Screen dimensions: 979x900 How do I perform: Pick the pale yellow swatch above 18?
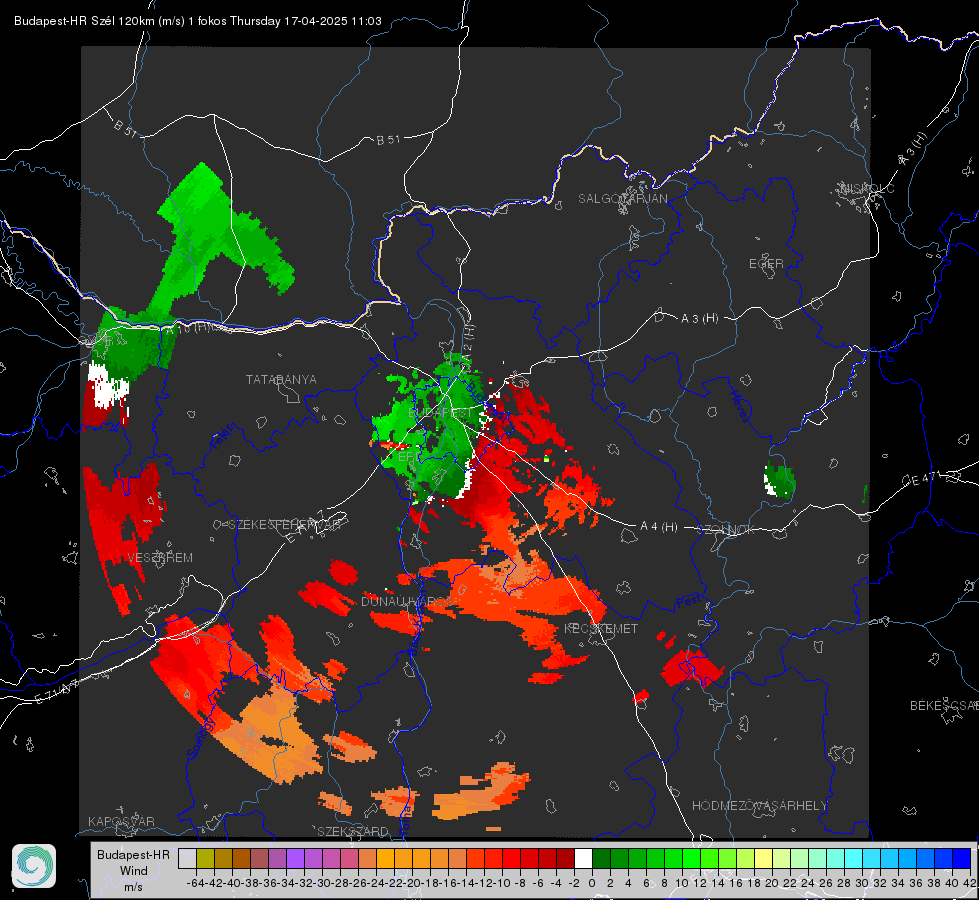[x=763, y=858]
